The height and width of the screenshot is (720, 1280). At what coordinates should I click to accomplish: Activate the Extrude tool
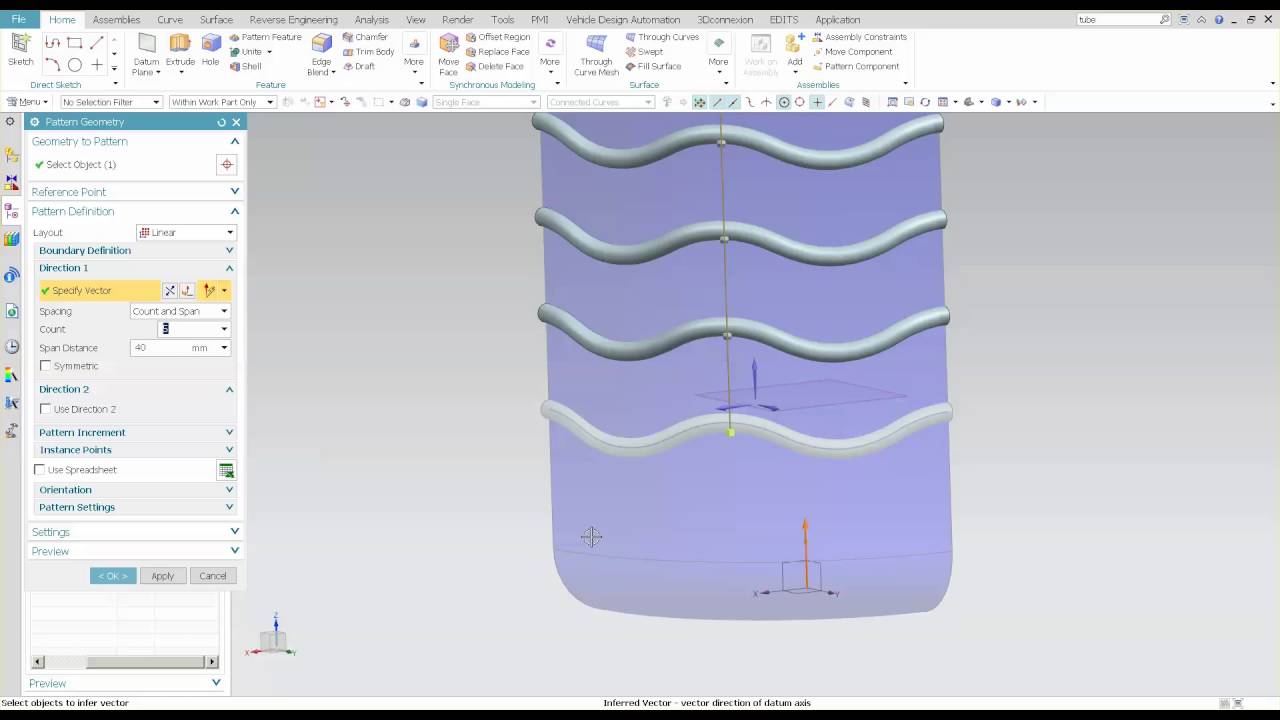pyautogui.click(x=180, y=49)
